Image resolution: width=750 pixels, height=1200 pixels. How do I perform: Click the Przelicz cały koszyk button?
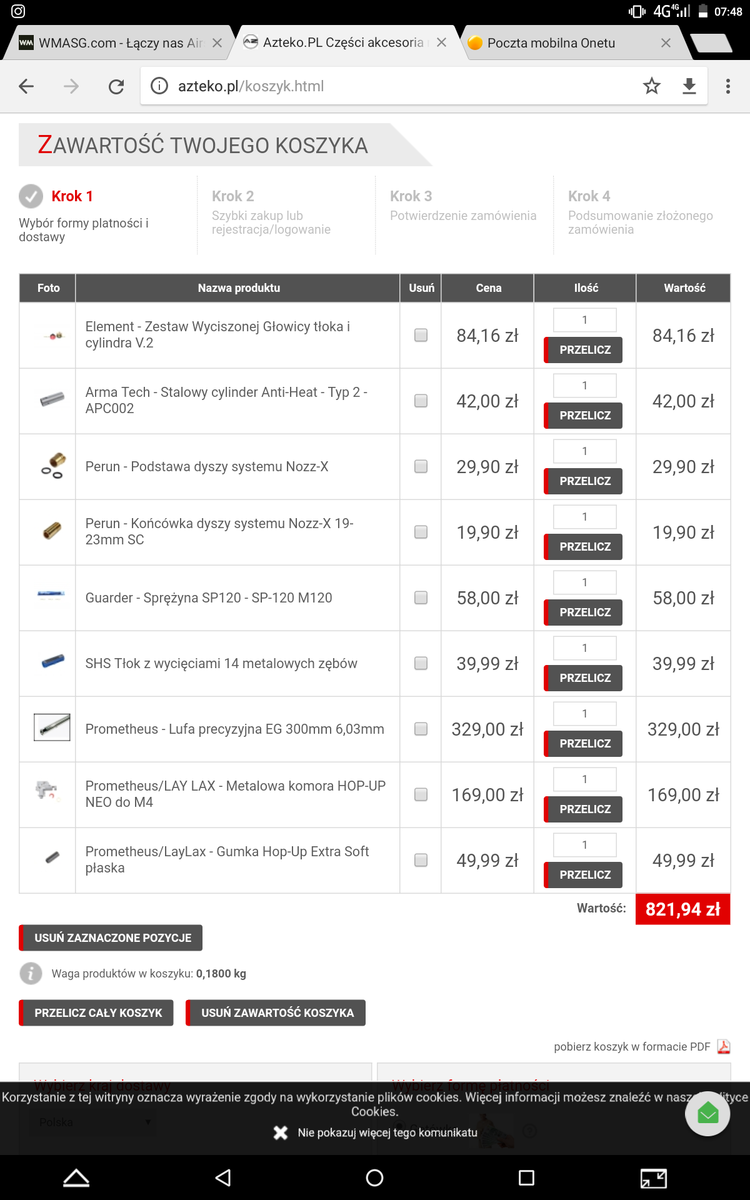coord(97,1013)
